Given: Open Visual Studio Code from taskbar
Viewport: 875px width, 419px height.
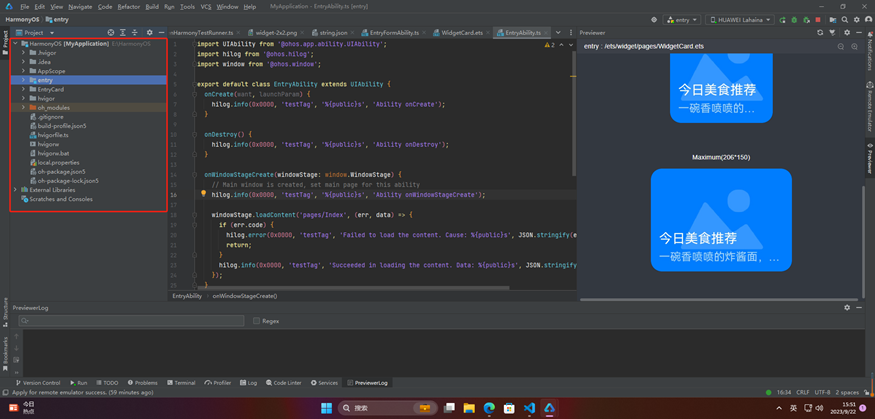Looking at the screenshot, I should 530,408.
